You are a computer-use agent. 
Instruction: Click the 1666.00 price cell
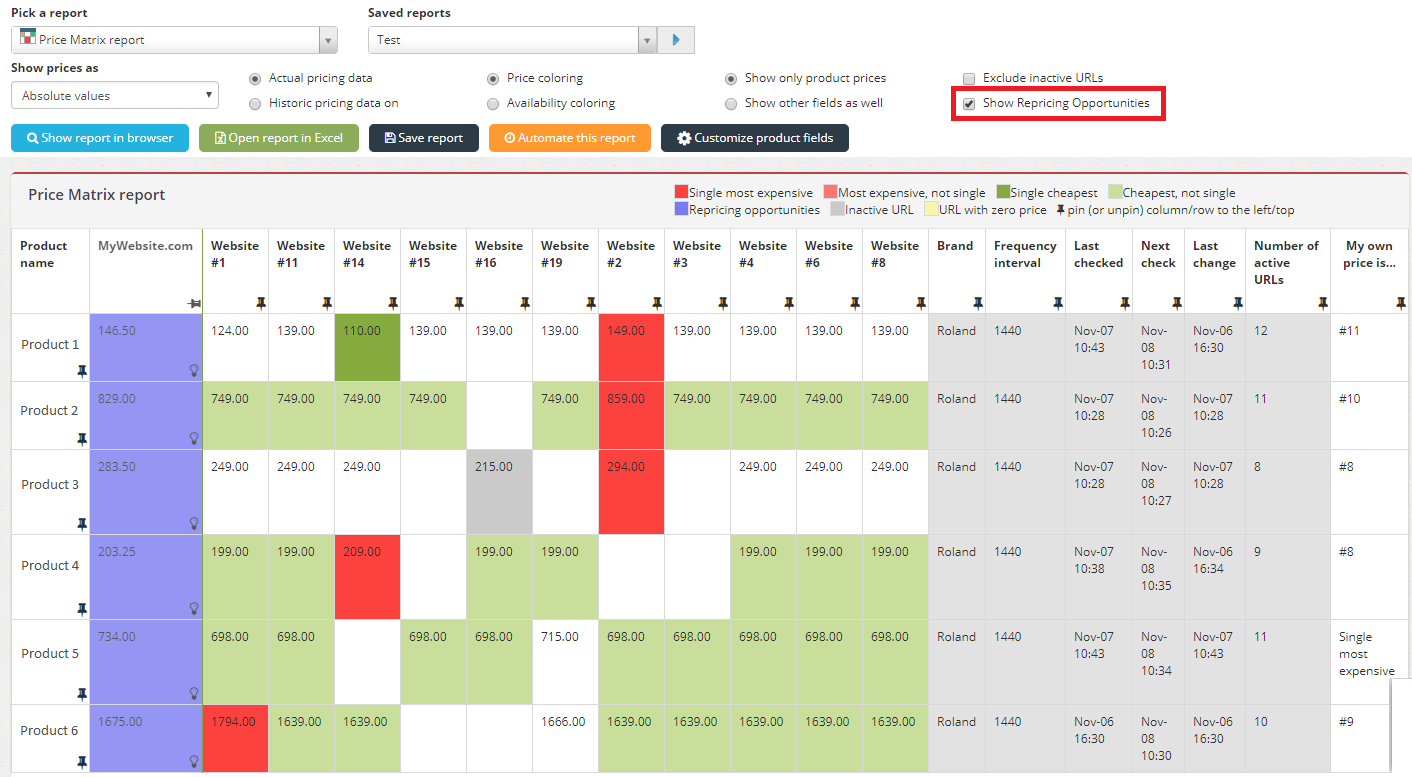pos(566,738)
